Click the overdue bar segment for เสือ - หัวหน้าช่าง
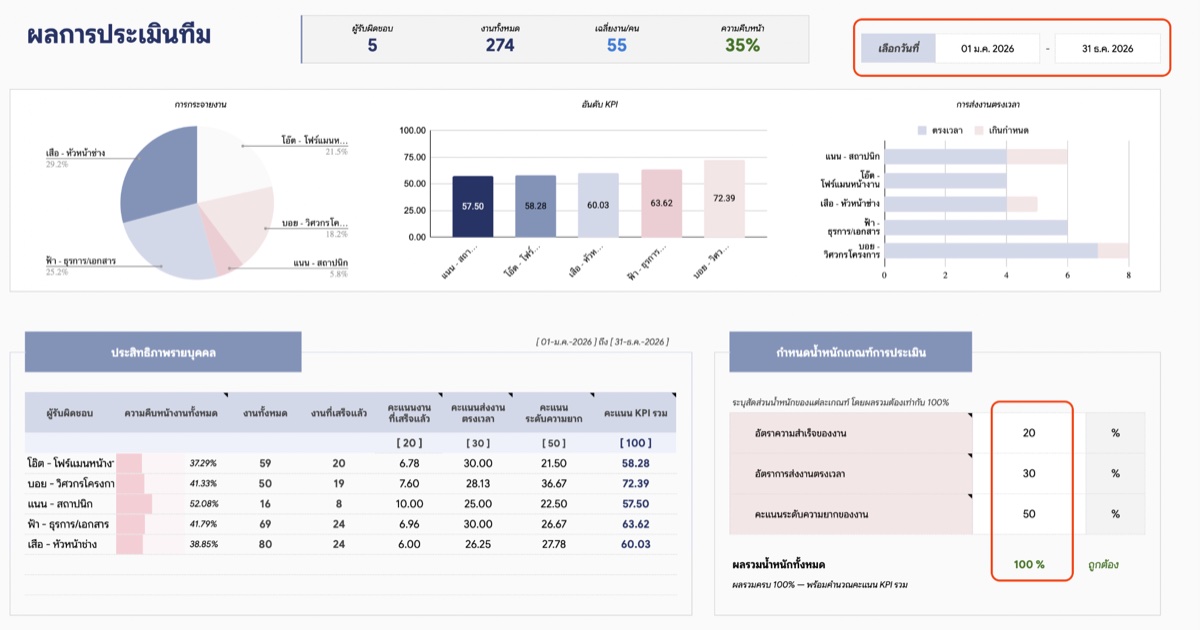 (x=1021, y=204)
